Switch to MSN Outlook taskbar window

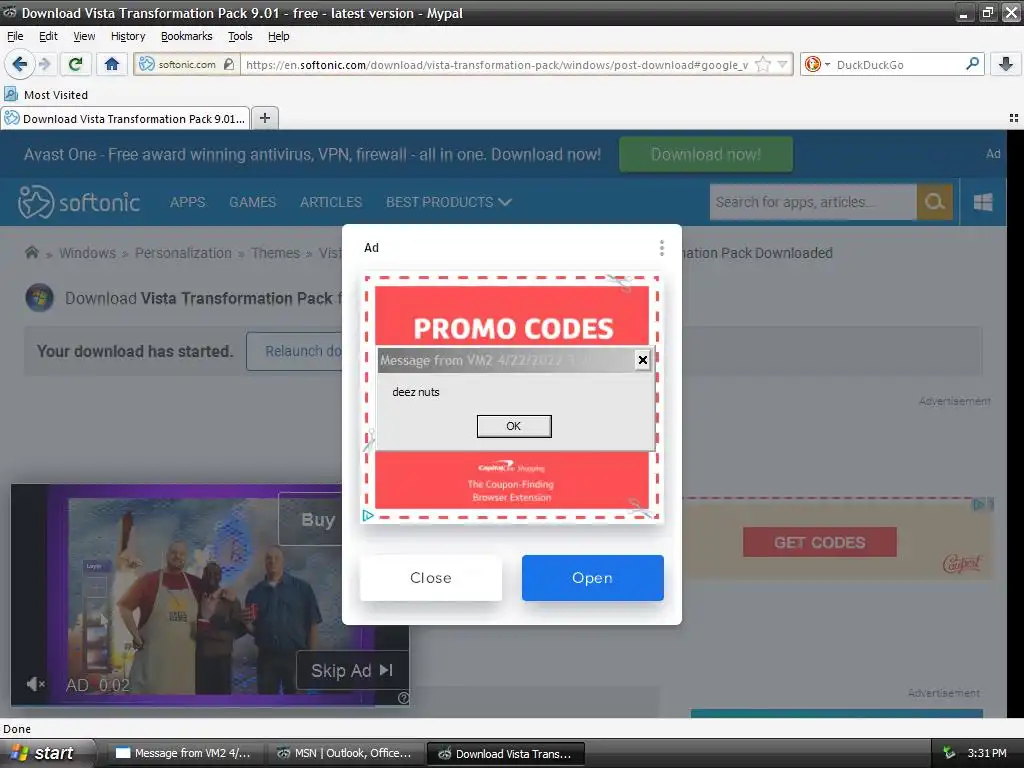344,754
